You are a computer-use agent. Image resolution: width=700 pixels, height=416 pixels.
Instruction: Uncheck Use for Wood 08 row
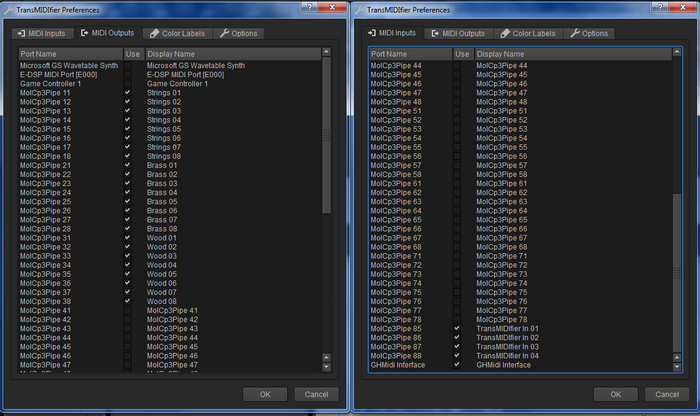pos(128,301)
